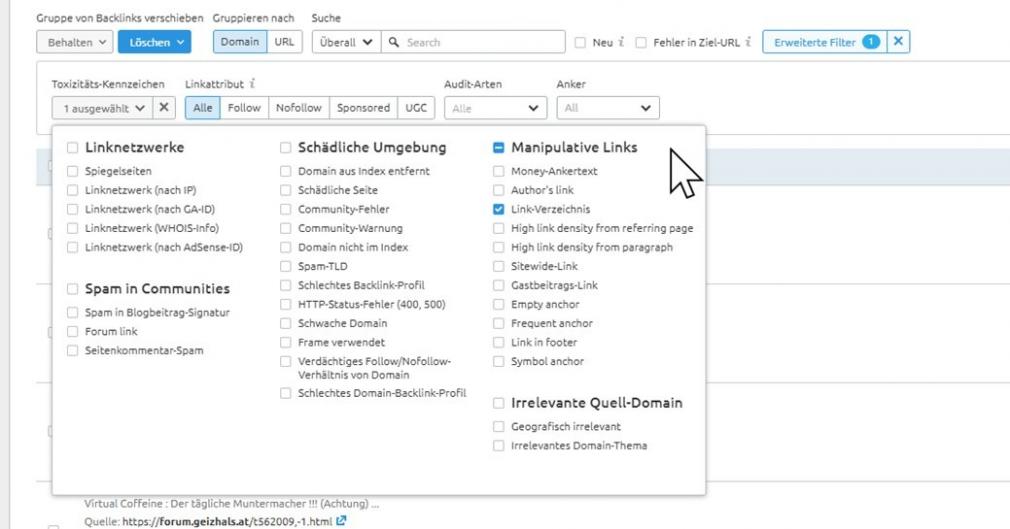Check Spam in Blogbeitrag-Signatur

pos(72,313)
